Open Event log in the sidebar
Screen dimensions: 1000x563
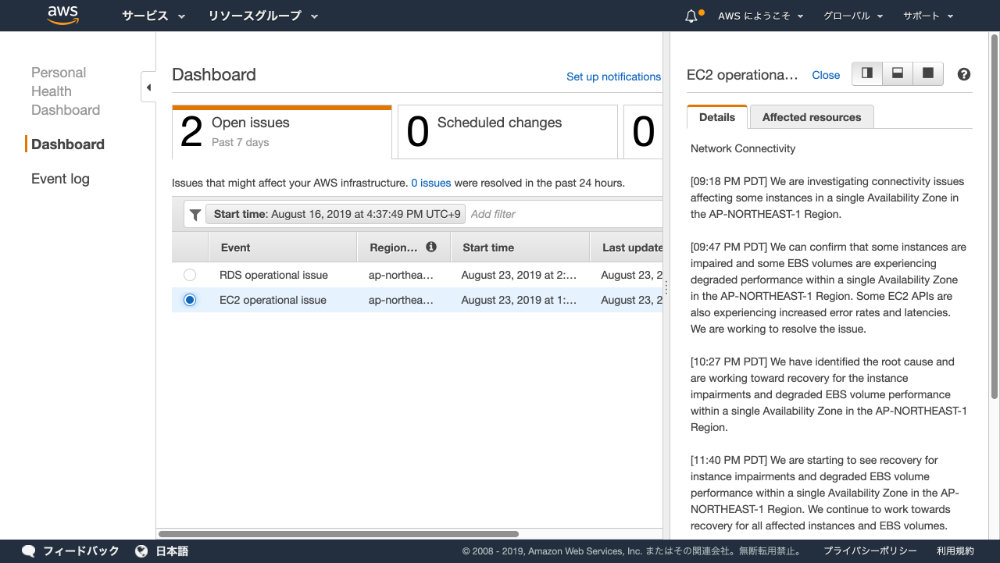click(60, 179)
